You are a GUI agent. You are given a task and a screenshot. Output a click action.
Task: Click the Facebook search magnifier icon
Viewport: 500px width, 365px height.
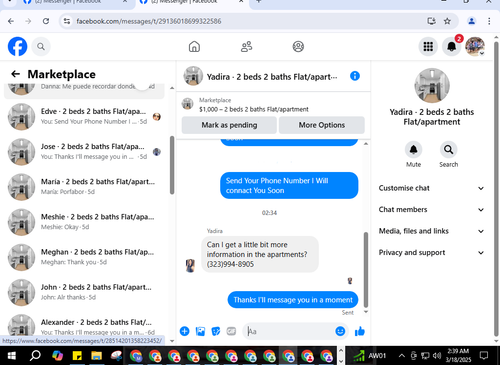click(41, 46)
